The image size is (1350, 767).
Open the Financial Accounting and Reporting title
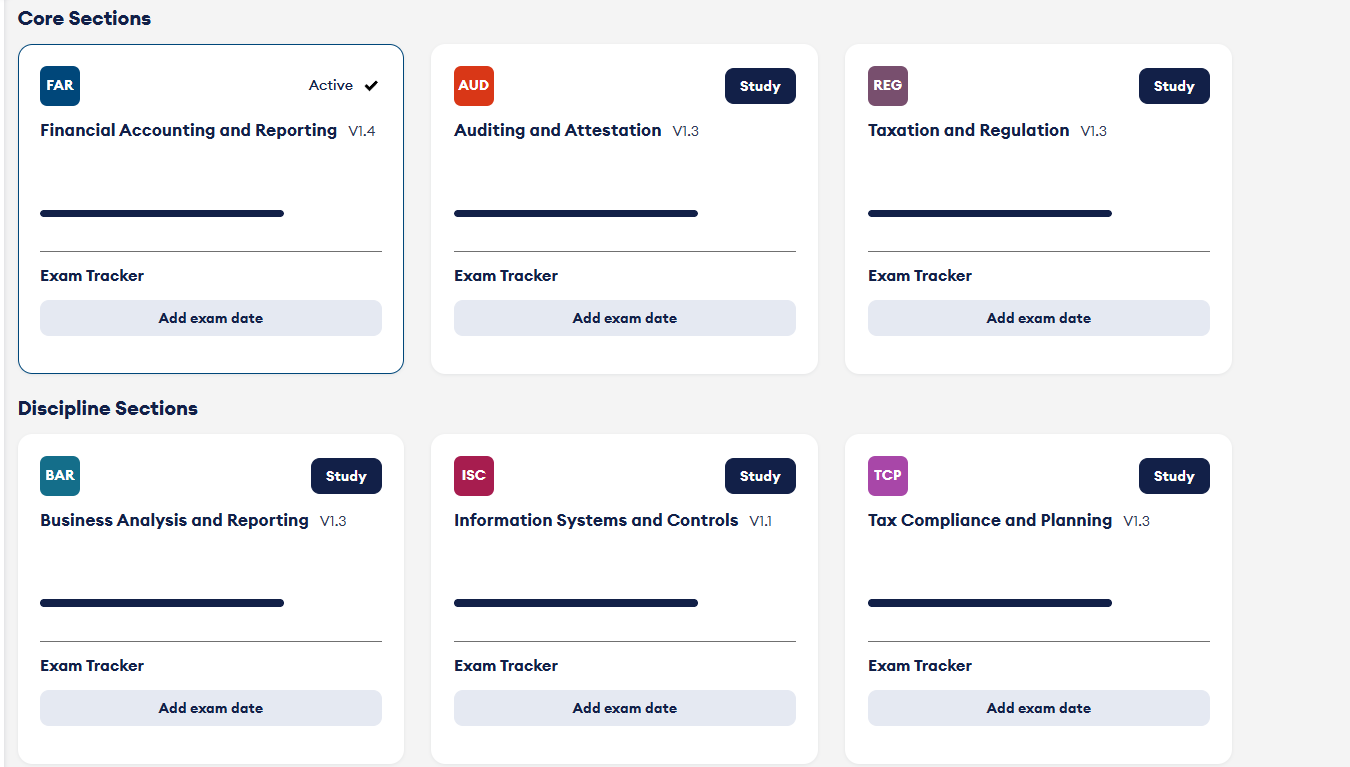point(189,130)
